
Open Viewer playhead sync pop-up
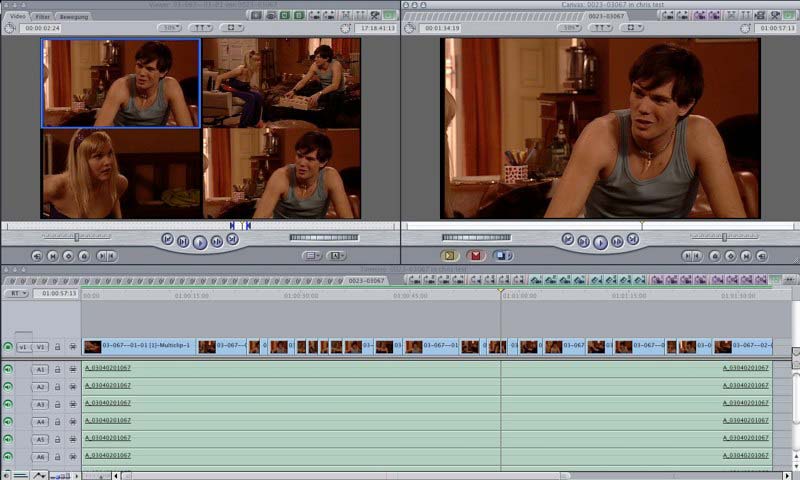pyautogui.click(x=201, y=28)
